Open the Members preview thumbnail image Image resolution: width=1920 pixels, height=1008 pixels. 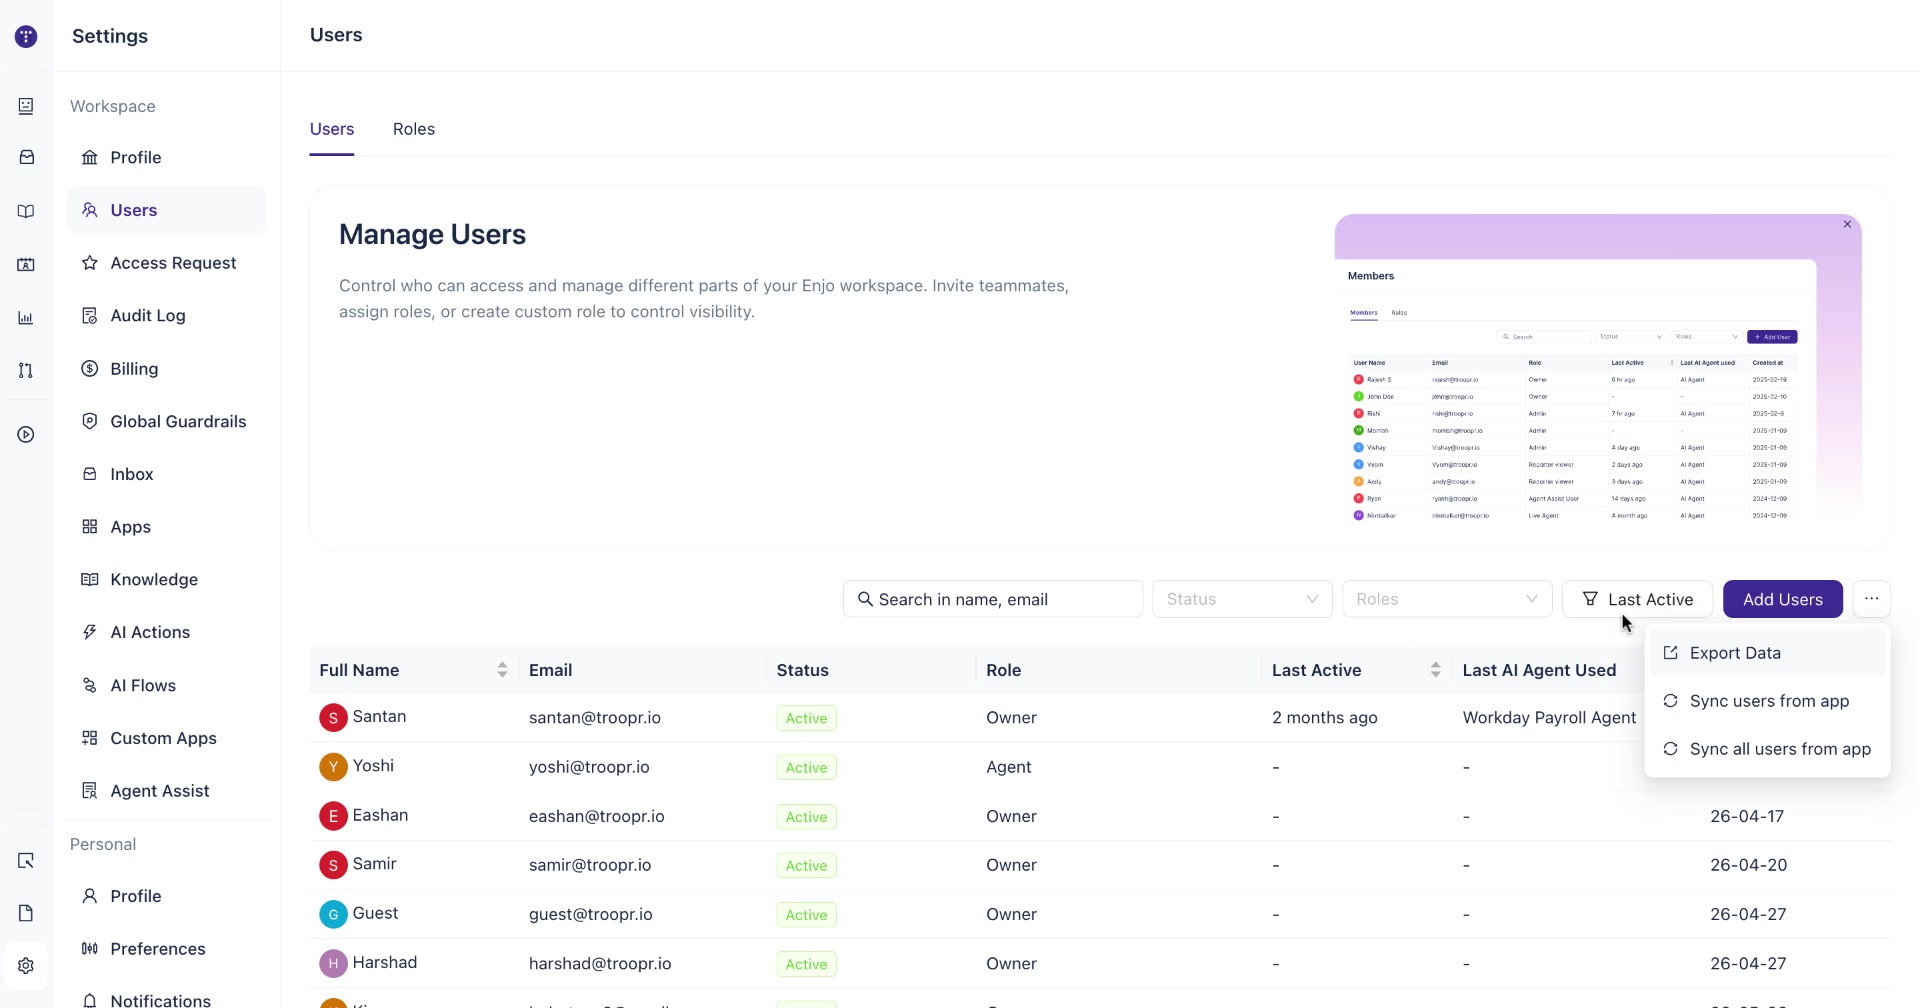[1598, 367]
